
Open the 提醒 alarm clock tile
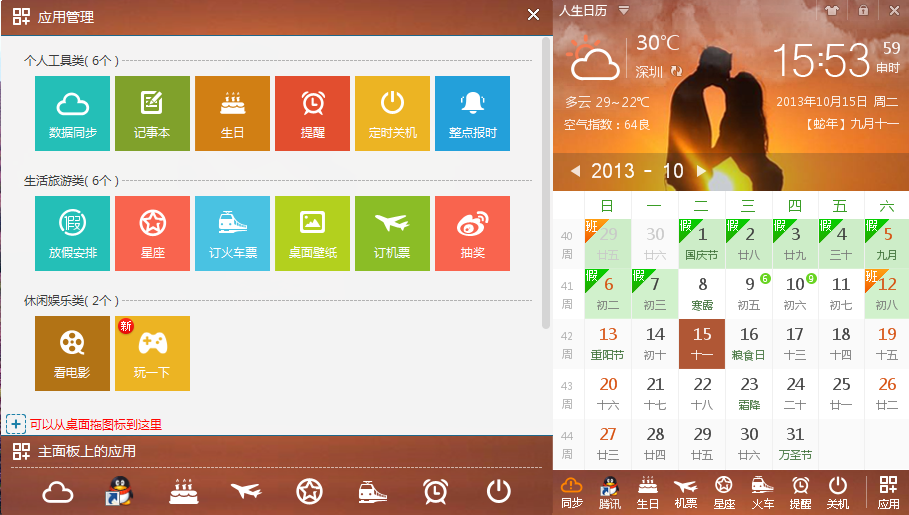(312, 113)
